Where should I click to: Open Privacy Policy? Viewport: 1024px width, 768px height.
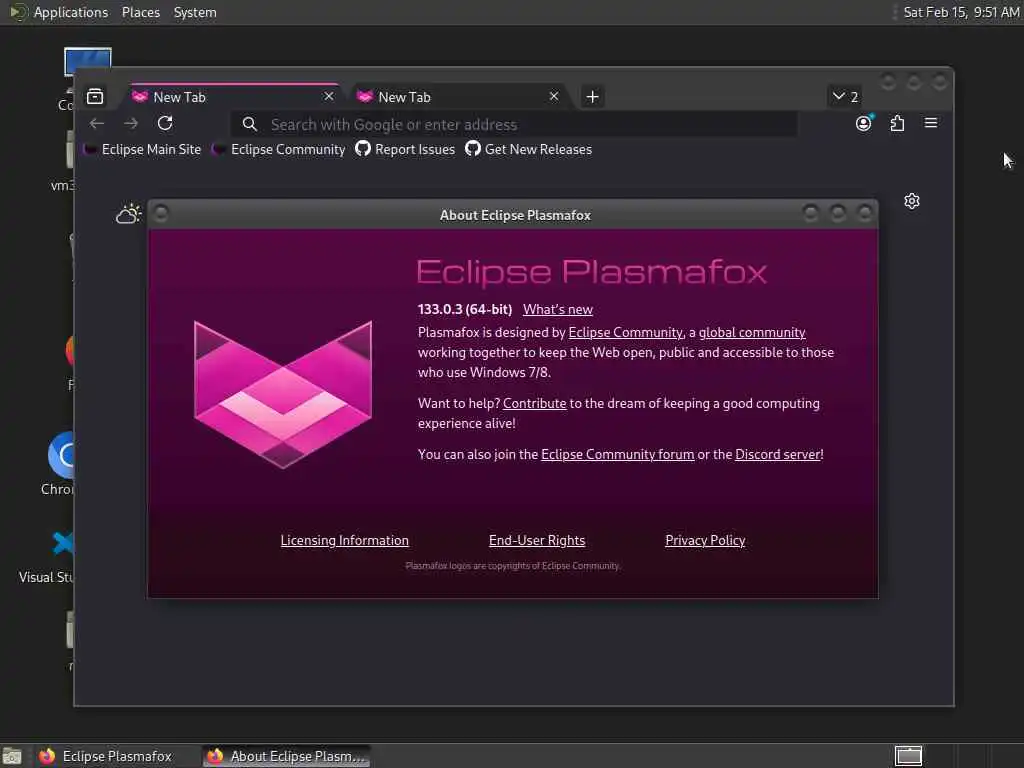705,541
